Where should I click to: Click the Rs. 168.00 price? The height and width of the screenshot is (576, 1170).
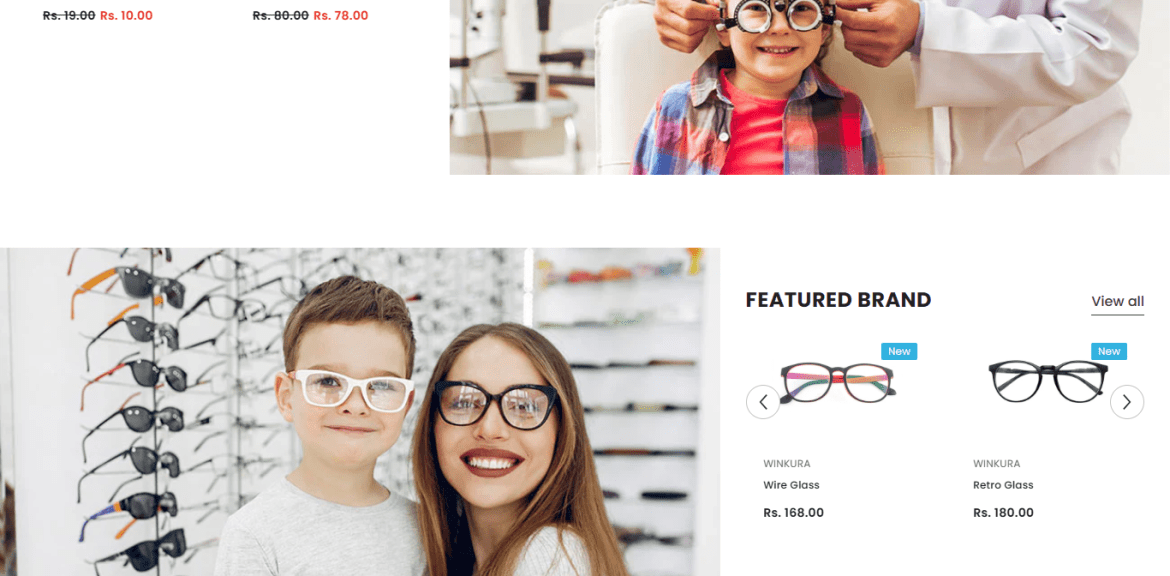793,513
